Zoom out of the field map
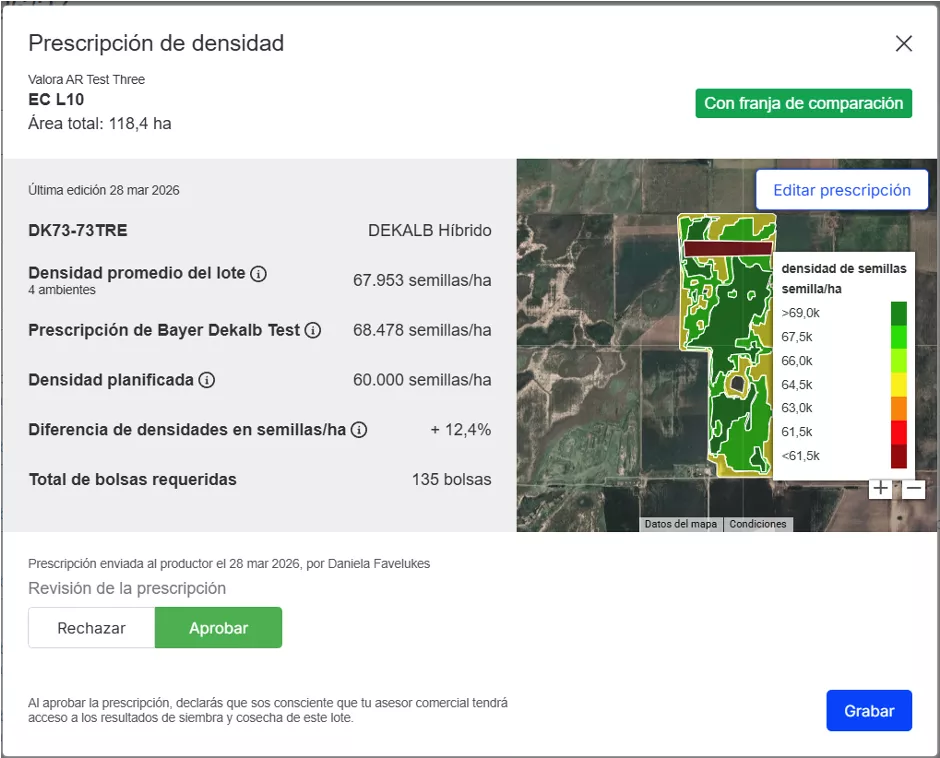The height and width of the screenshot is (758, 940). (915, 487)
